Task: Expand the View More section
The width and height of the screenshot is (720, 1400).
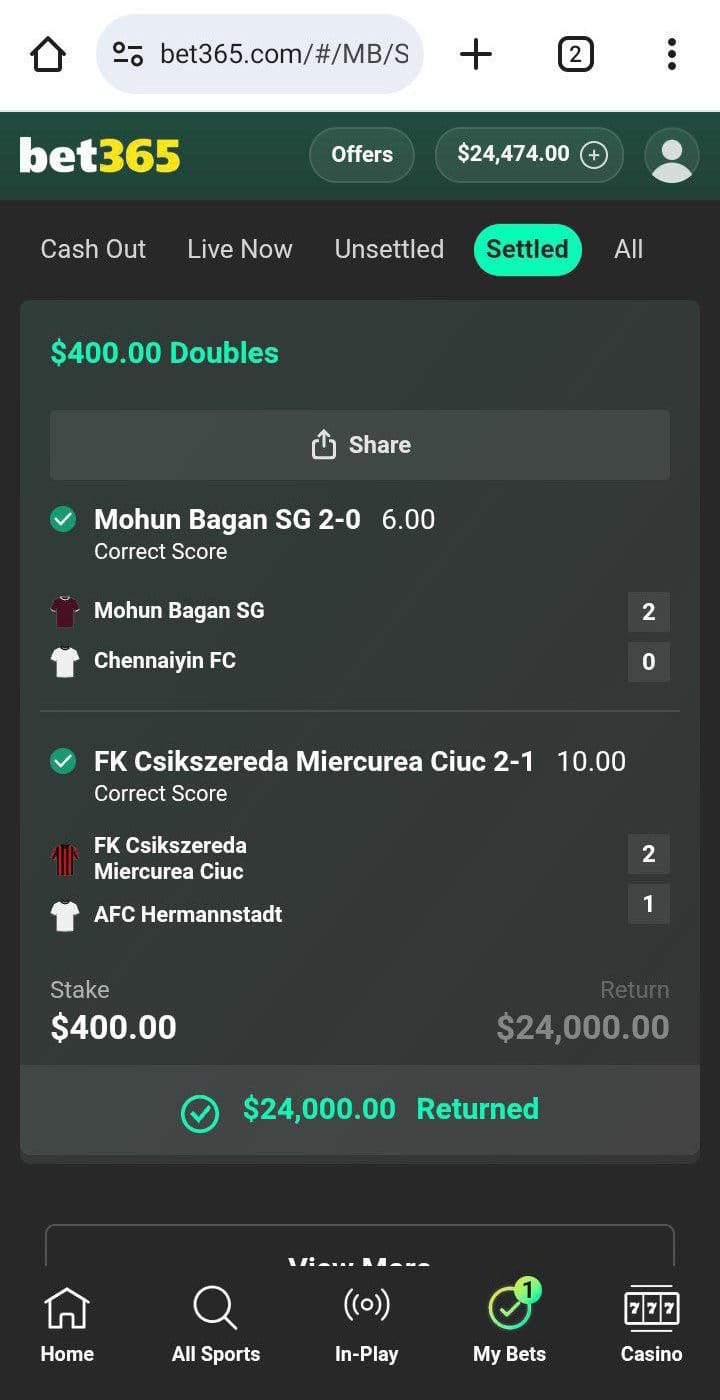Action: point(360,1252)
